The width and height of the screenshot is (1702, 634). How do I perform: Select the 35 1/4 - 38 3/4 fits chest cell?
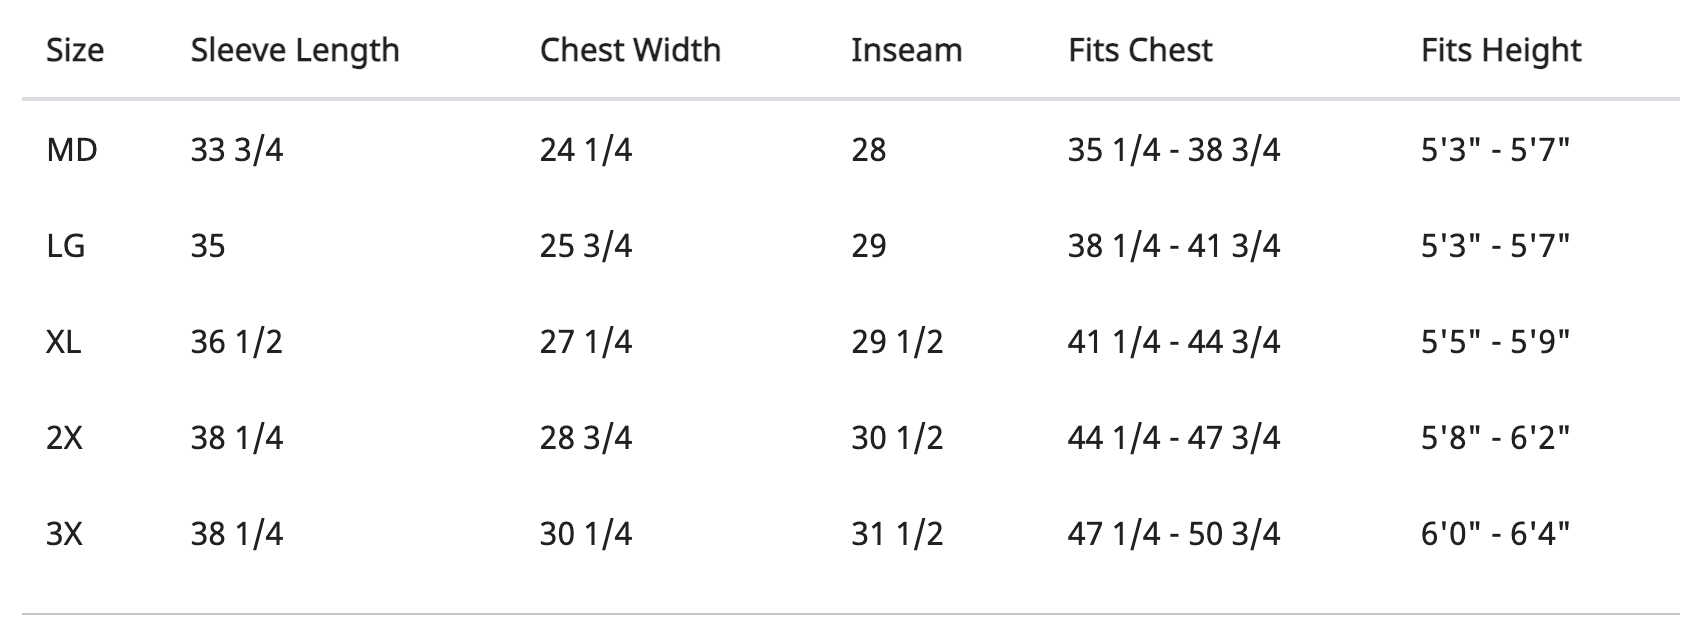1174,150
